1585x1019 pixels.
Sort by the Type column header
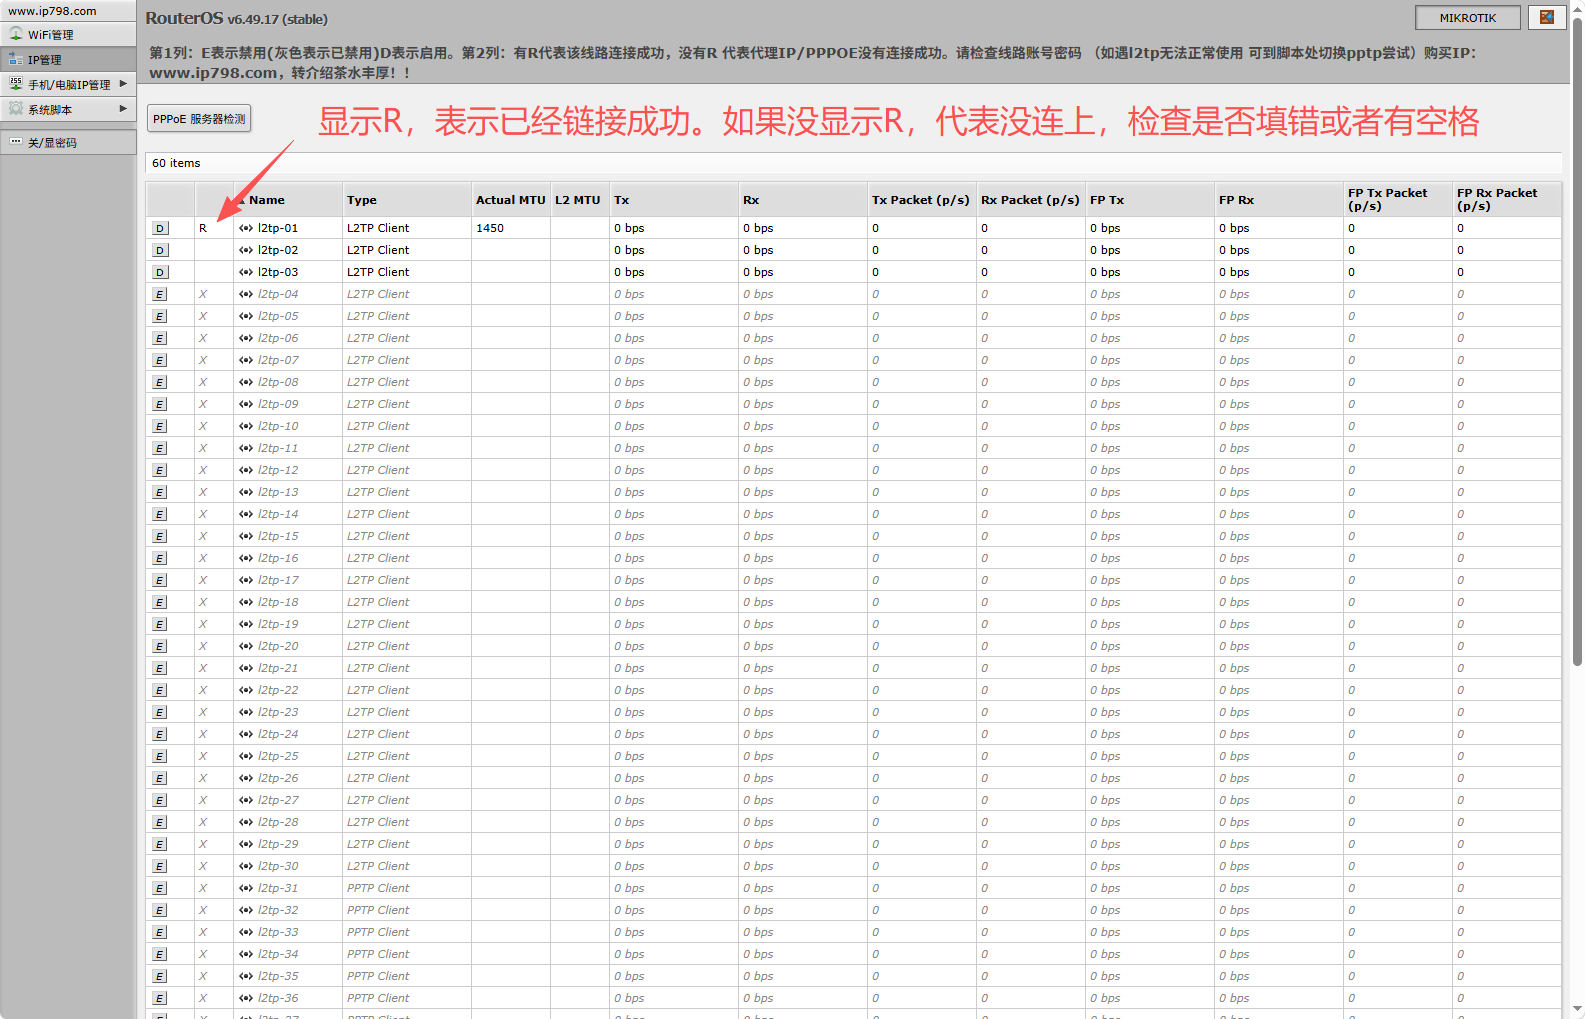tap(407, 200)
